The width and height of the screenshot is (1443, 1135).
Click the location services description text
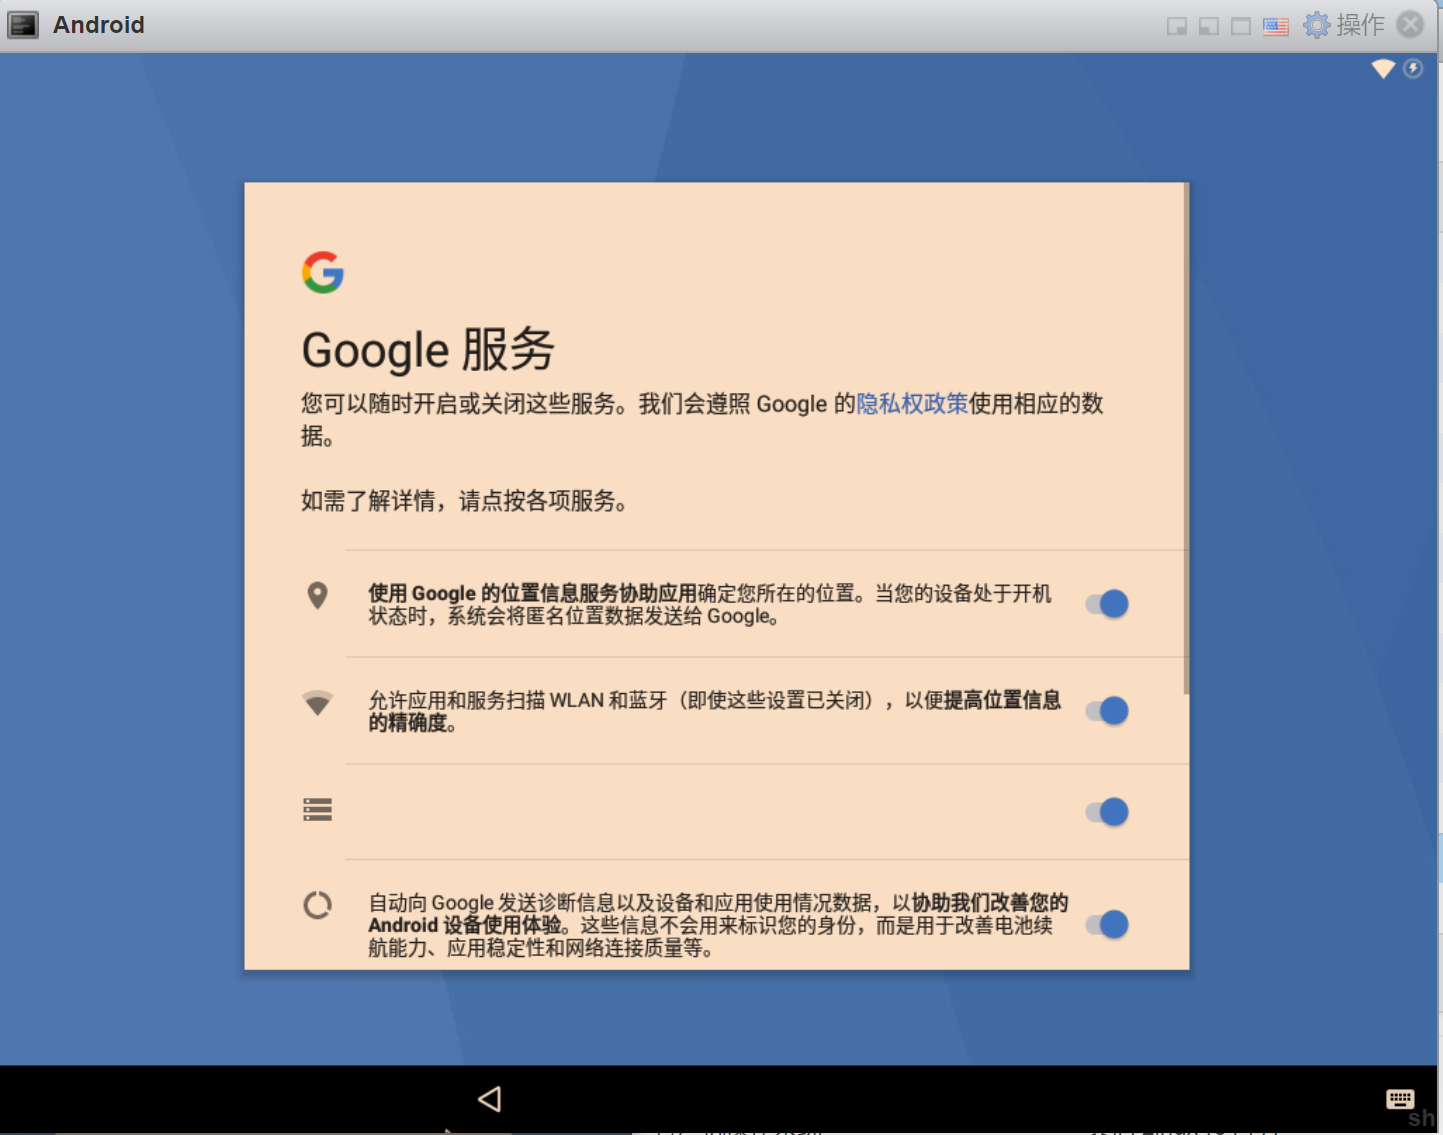[709, 604]
